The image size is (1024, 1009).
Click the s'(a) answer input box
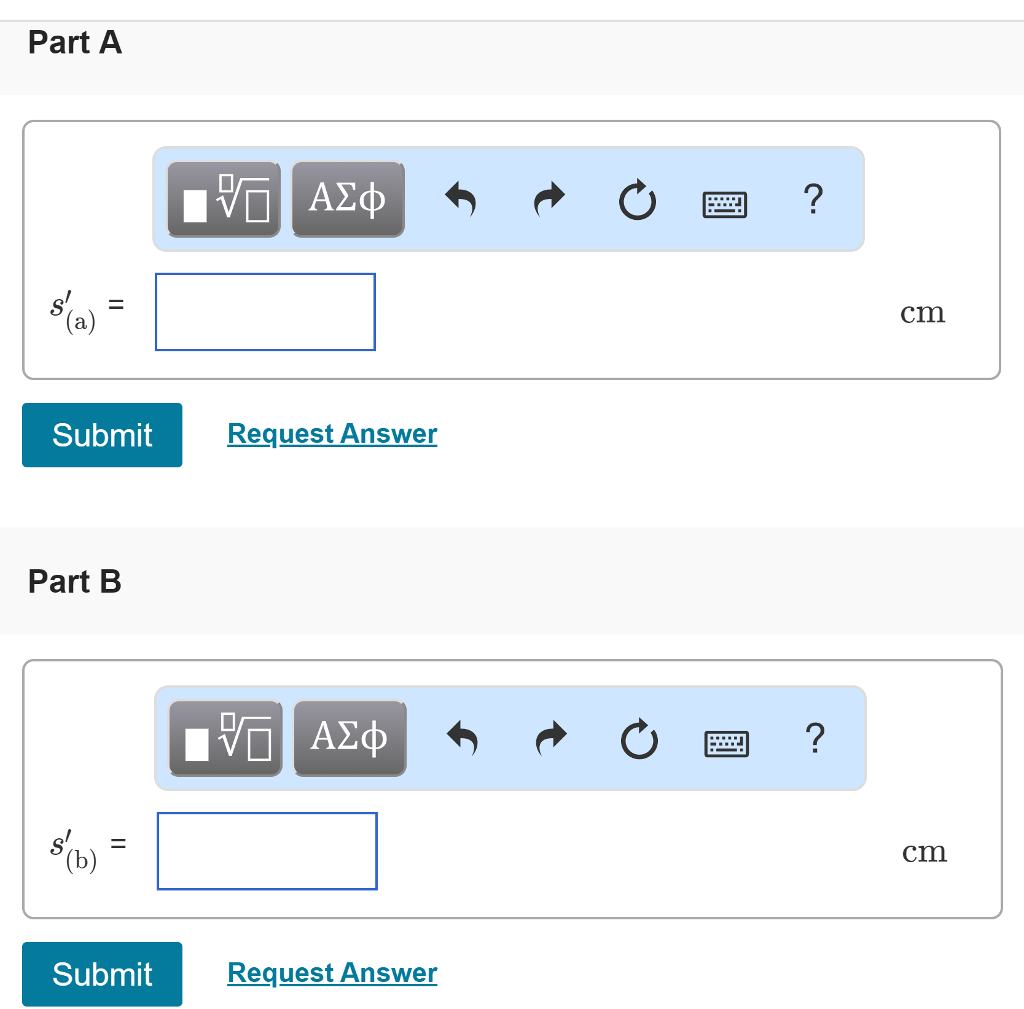pyautogui.click(x=265, y=312)
